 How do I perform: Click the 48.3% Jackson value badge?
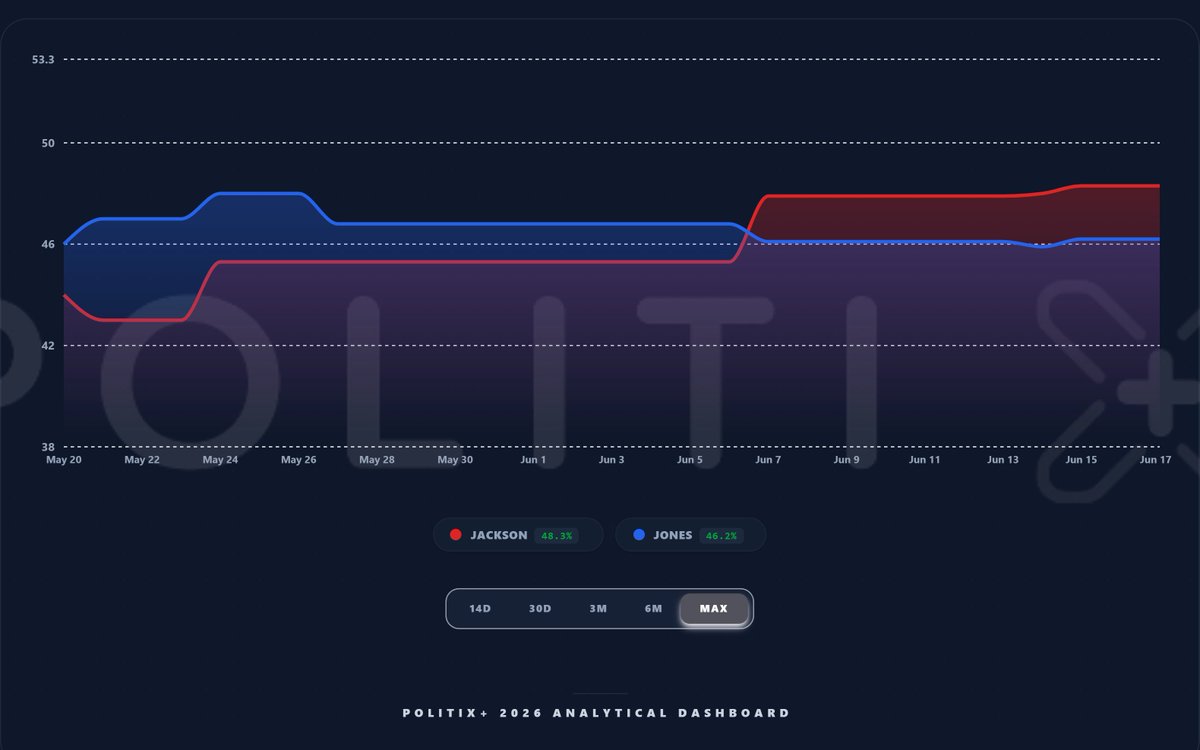557,536
